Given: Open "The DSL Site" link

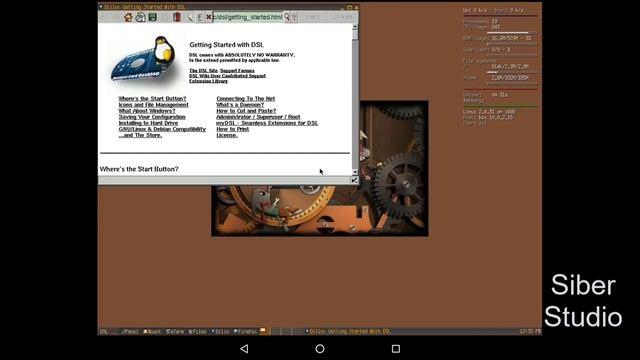Looking at the screenshot, I should 203,71.
